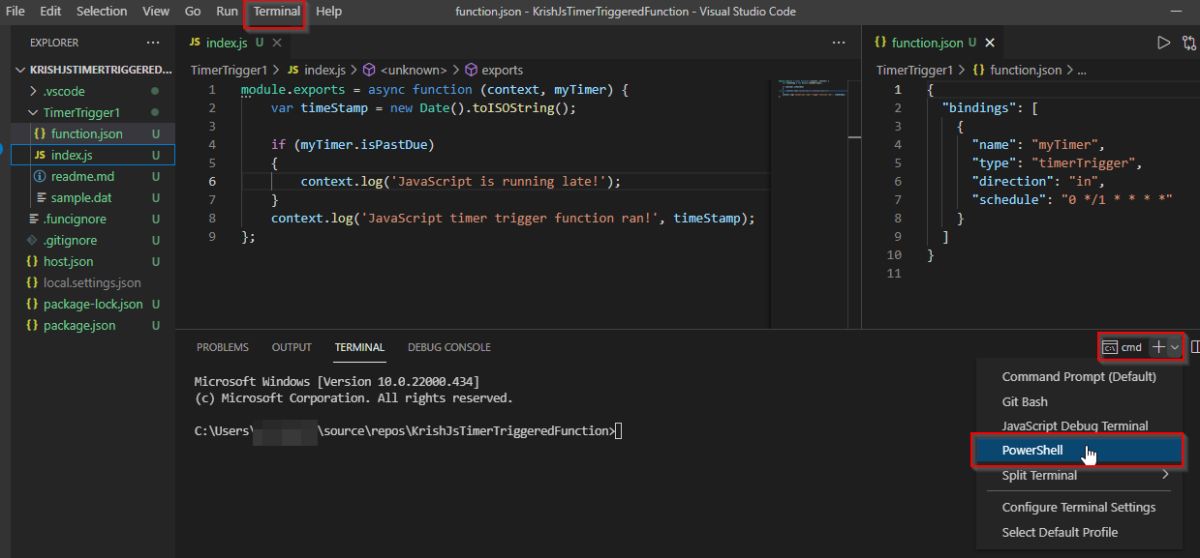The image size is (1200, 558).
Task: Select PowerShell from terminal profile list
Action: pyautogui.click(x=1078, y=450)
